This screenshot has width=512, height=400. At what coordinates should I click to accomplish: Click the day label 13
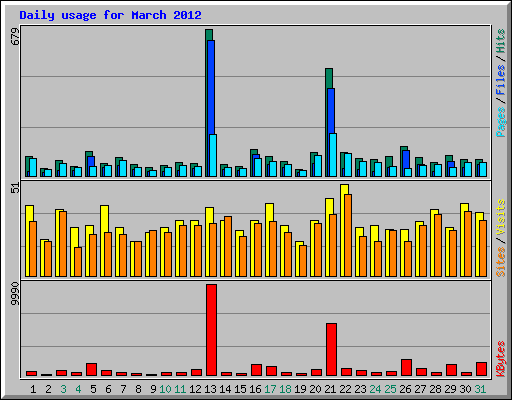(210, 389)
